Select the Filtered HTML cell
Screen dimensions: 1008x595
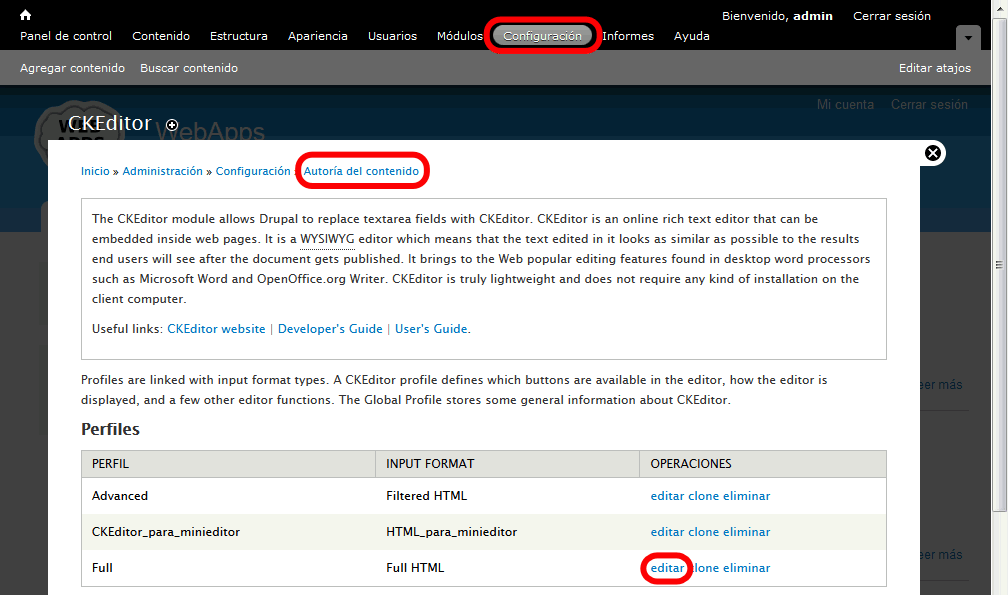[x=427, y=496]
